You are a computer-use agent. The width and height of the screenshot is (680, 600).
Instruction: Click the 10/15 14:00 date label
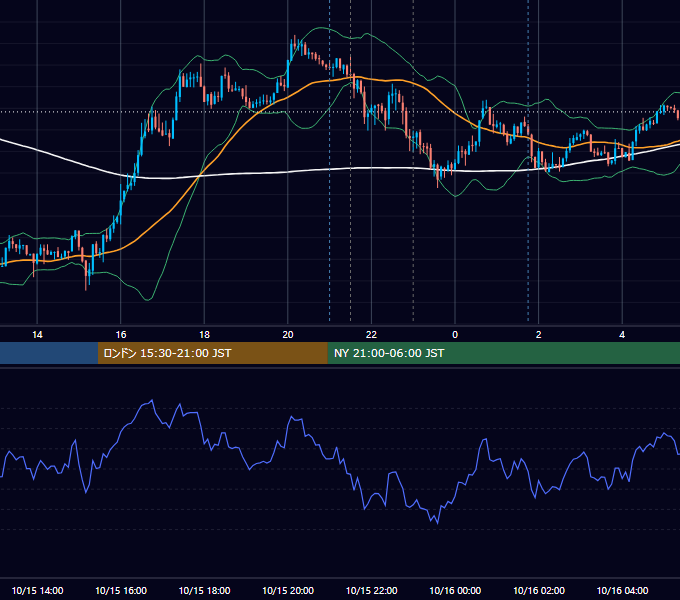click(x=37, y=590)
